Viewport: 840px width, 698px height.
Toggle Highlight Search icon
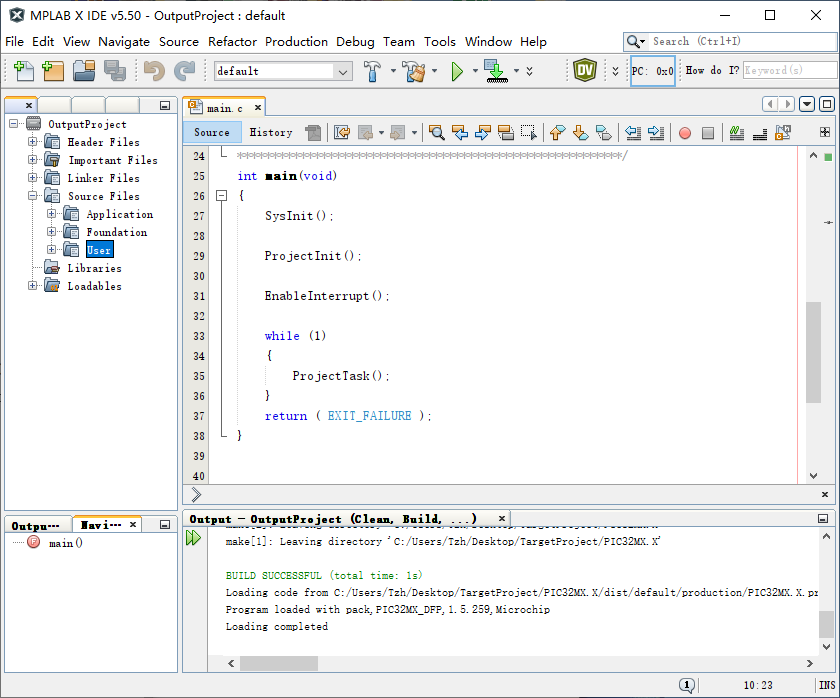(x=506, y=132)
